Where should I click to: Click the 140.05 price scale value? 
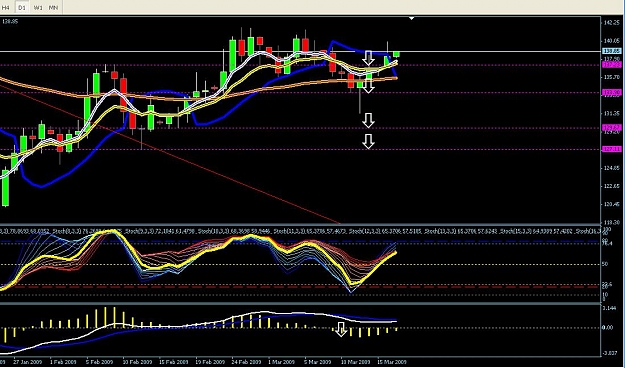[x=612, y=41]
